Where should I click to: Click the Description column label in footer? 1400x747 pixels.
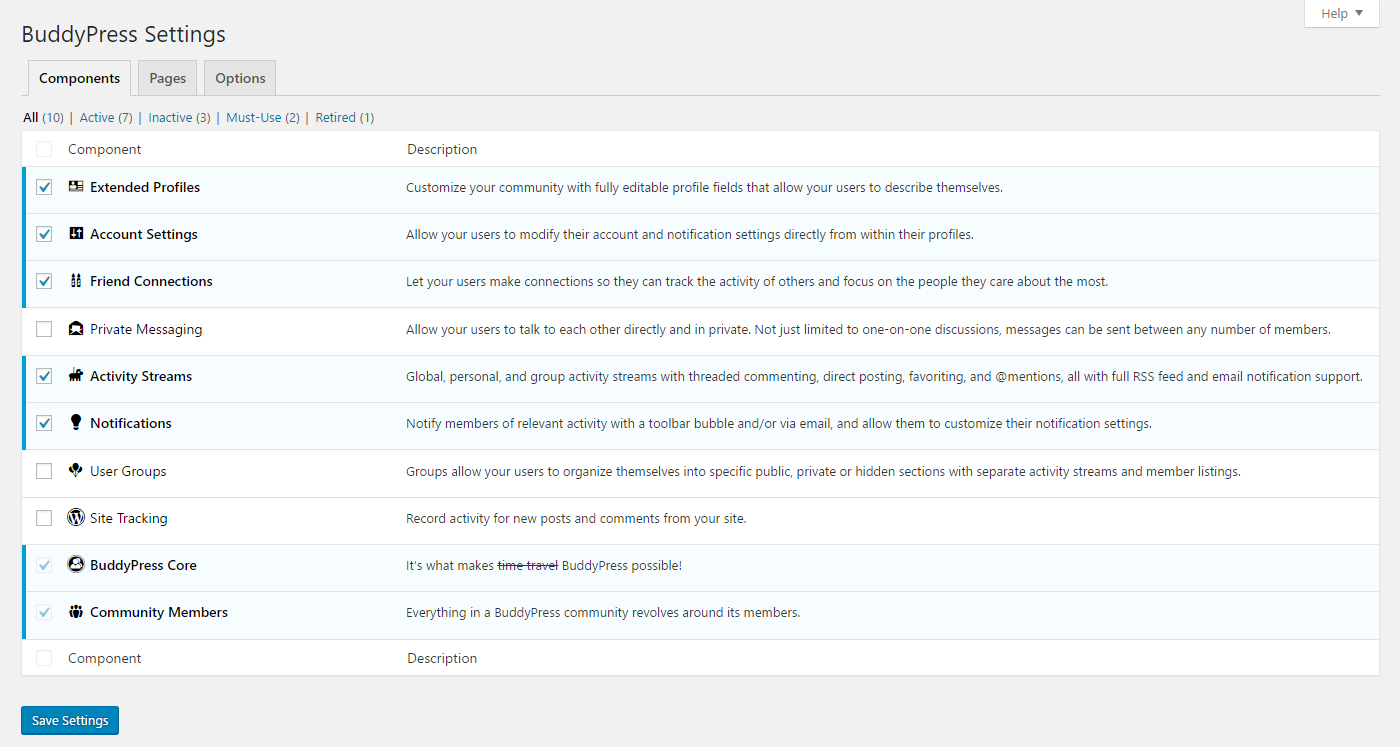[x=442, y=658]
